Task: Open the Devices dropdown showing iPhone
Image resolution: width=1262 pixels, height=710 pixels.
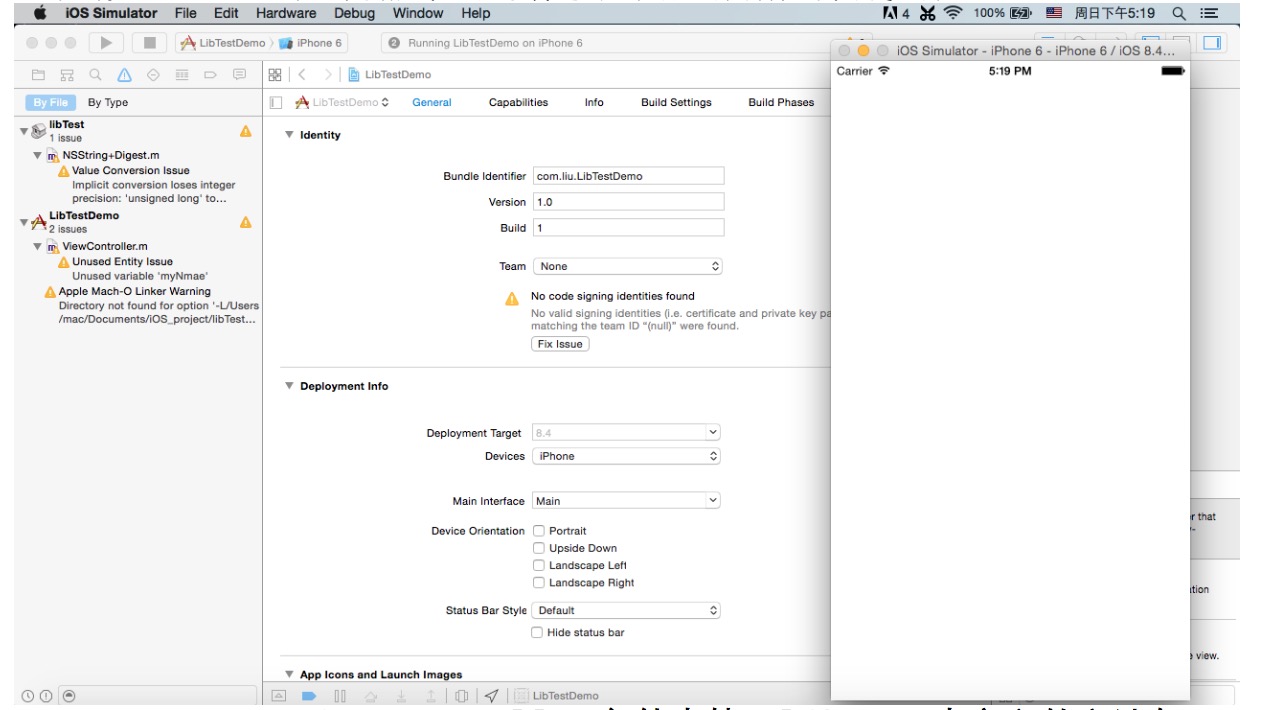Action: [627, 456]
